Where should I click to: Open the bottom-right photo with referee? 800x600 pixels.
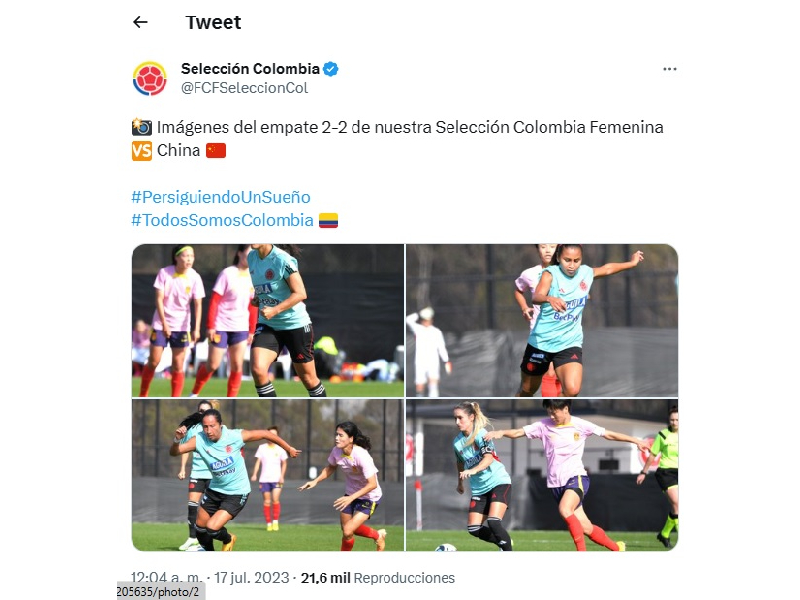click(x=542, y=475)
